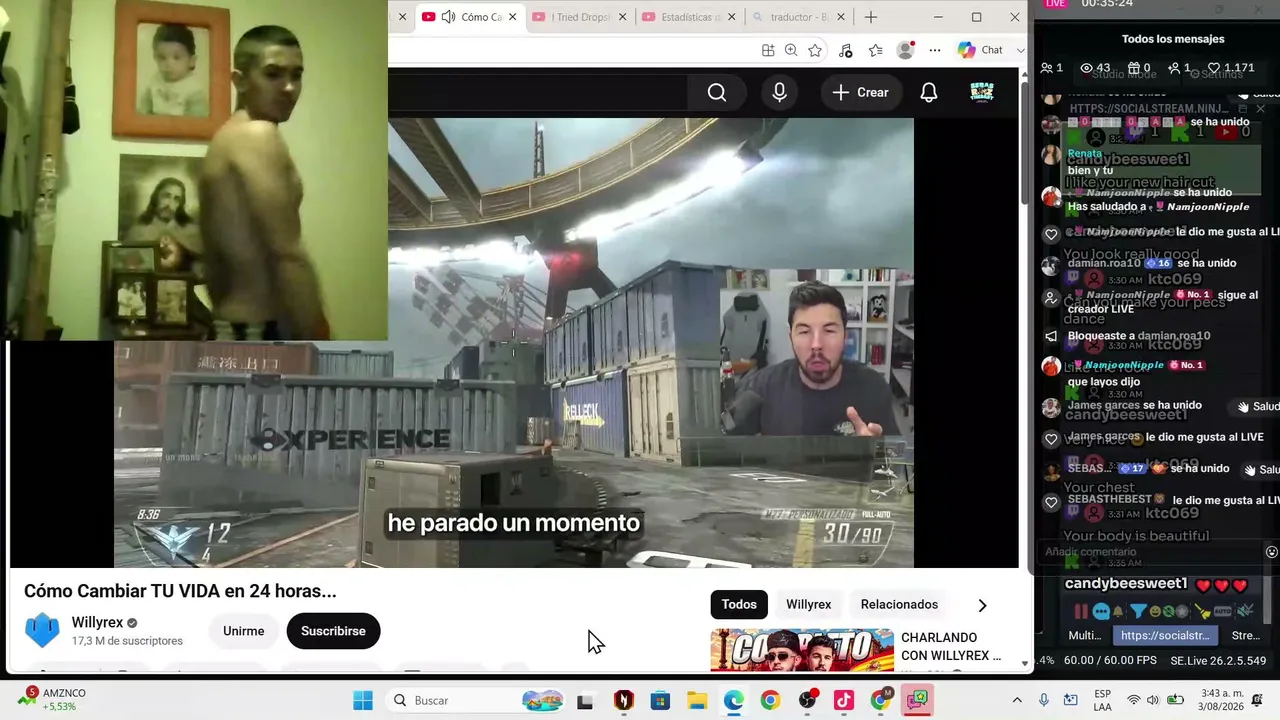Click the video player showing the gameplay
Screen dimensions: 1280x720
click(514, 343)
